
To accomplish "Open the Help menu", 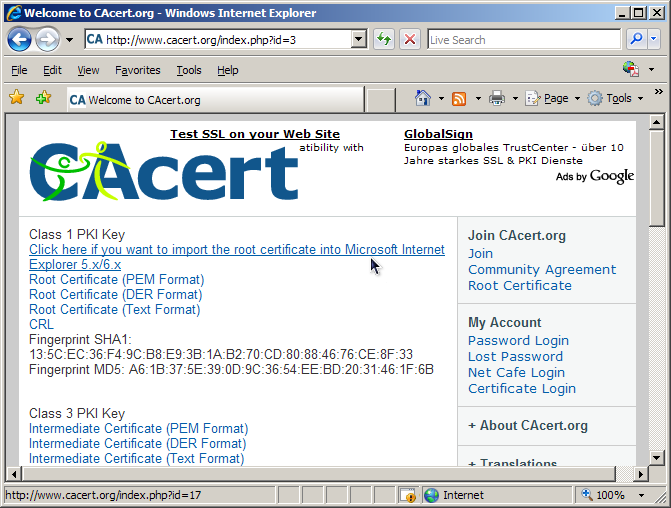I will [228, 70].
